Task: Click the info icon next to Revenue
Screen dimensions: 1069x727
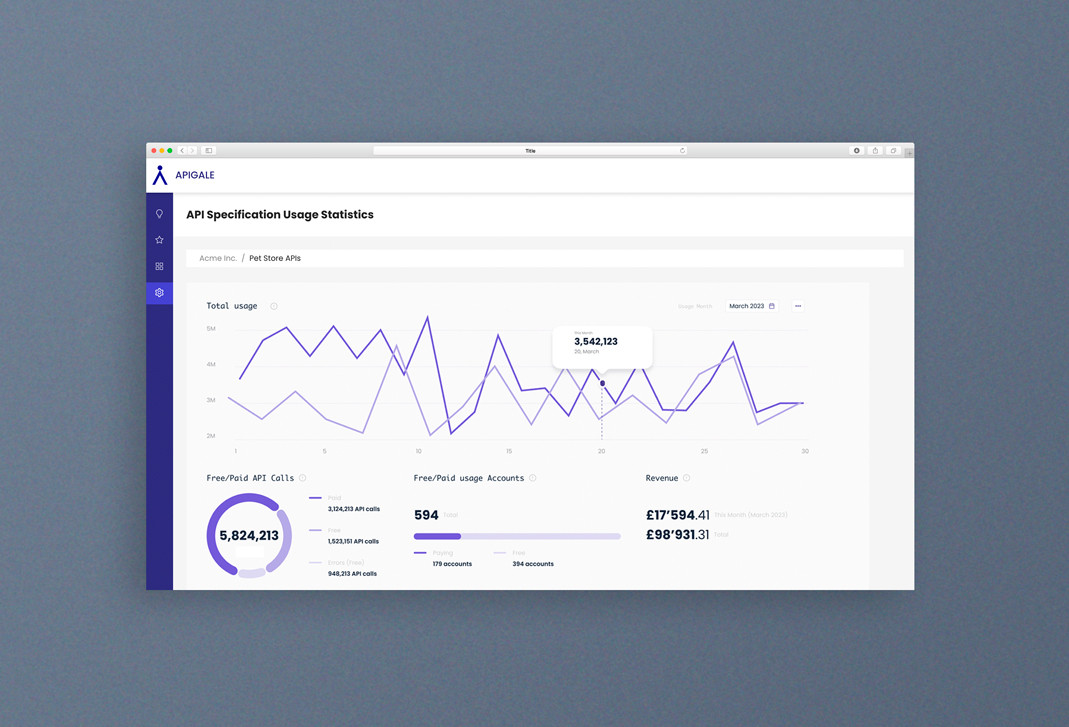Action: pos(686,478)
